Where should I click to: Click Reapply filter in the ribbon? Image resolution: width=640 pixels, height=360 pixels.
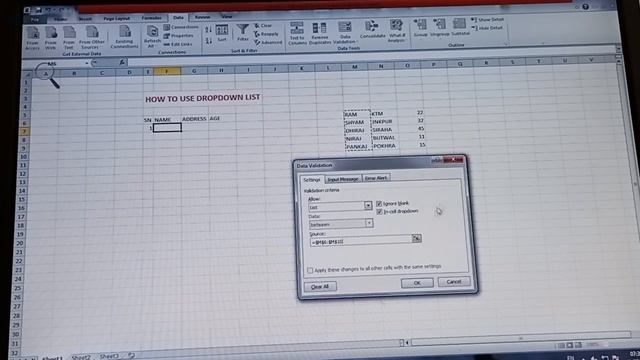(267, 34)
